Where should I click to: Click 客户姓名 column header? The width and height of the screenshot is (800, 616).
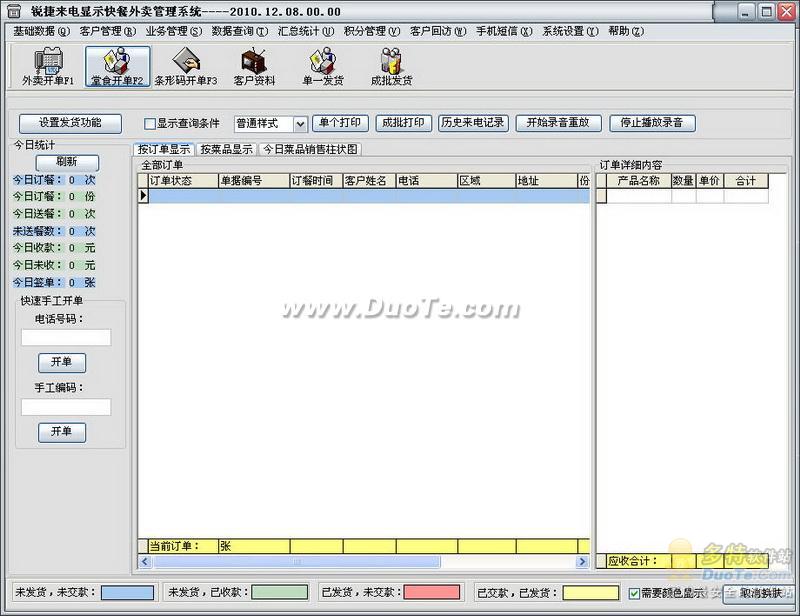coord(369,181)
